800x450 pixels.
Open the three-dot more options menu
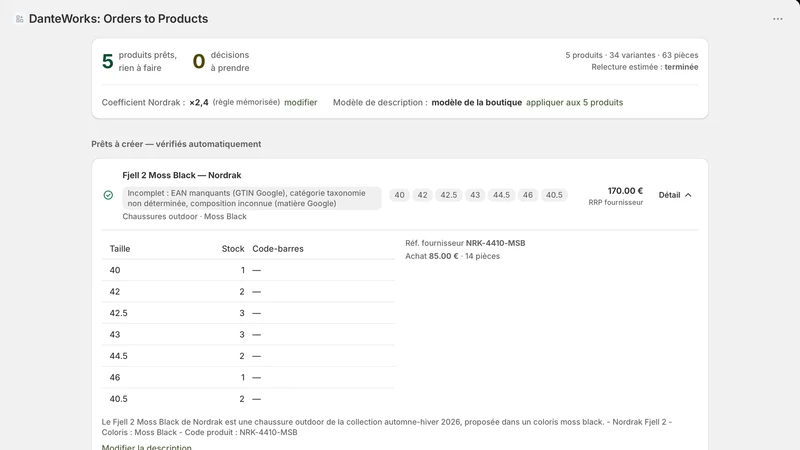point(778,19)
